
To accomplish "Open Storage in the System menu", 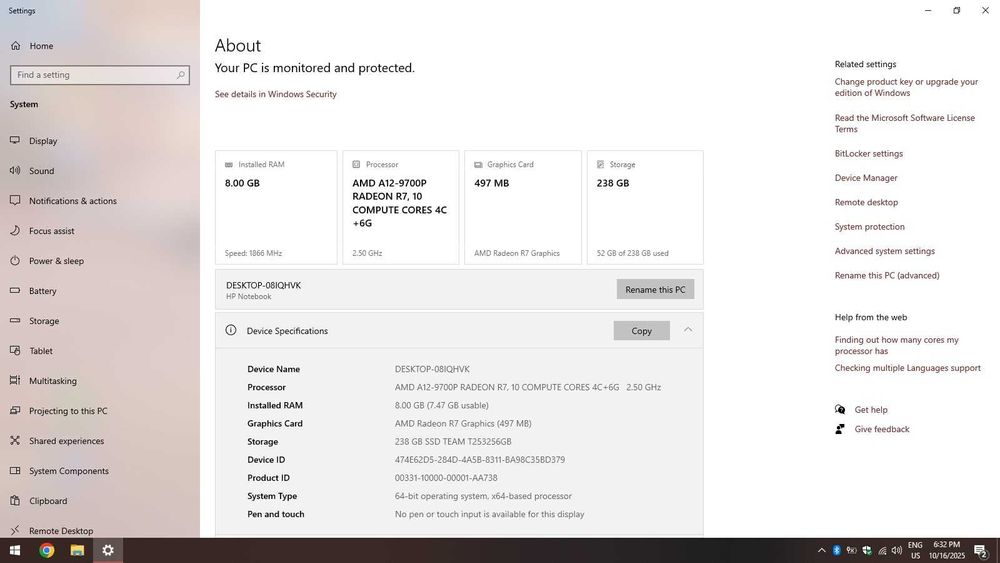I will tap(44, 321).
